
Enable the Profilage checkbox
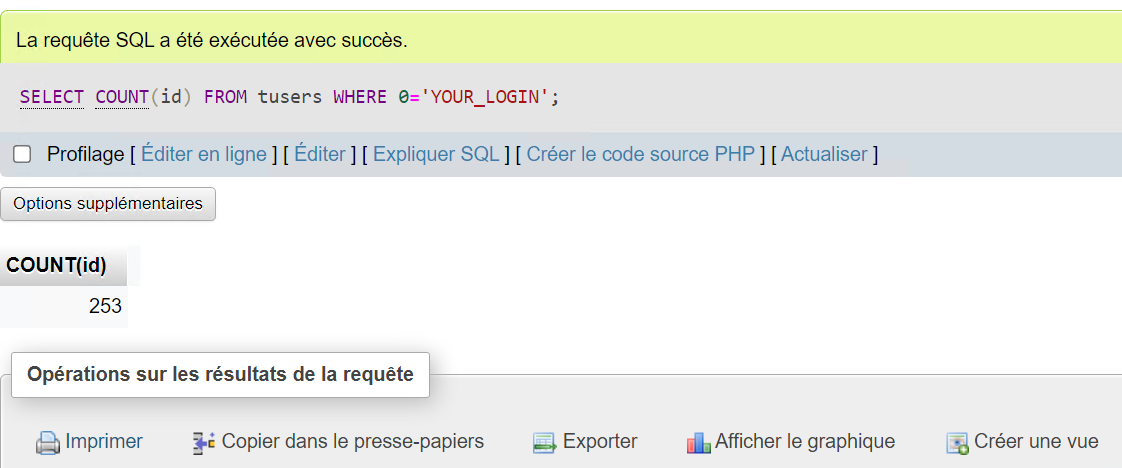(22, 154)
